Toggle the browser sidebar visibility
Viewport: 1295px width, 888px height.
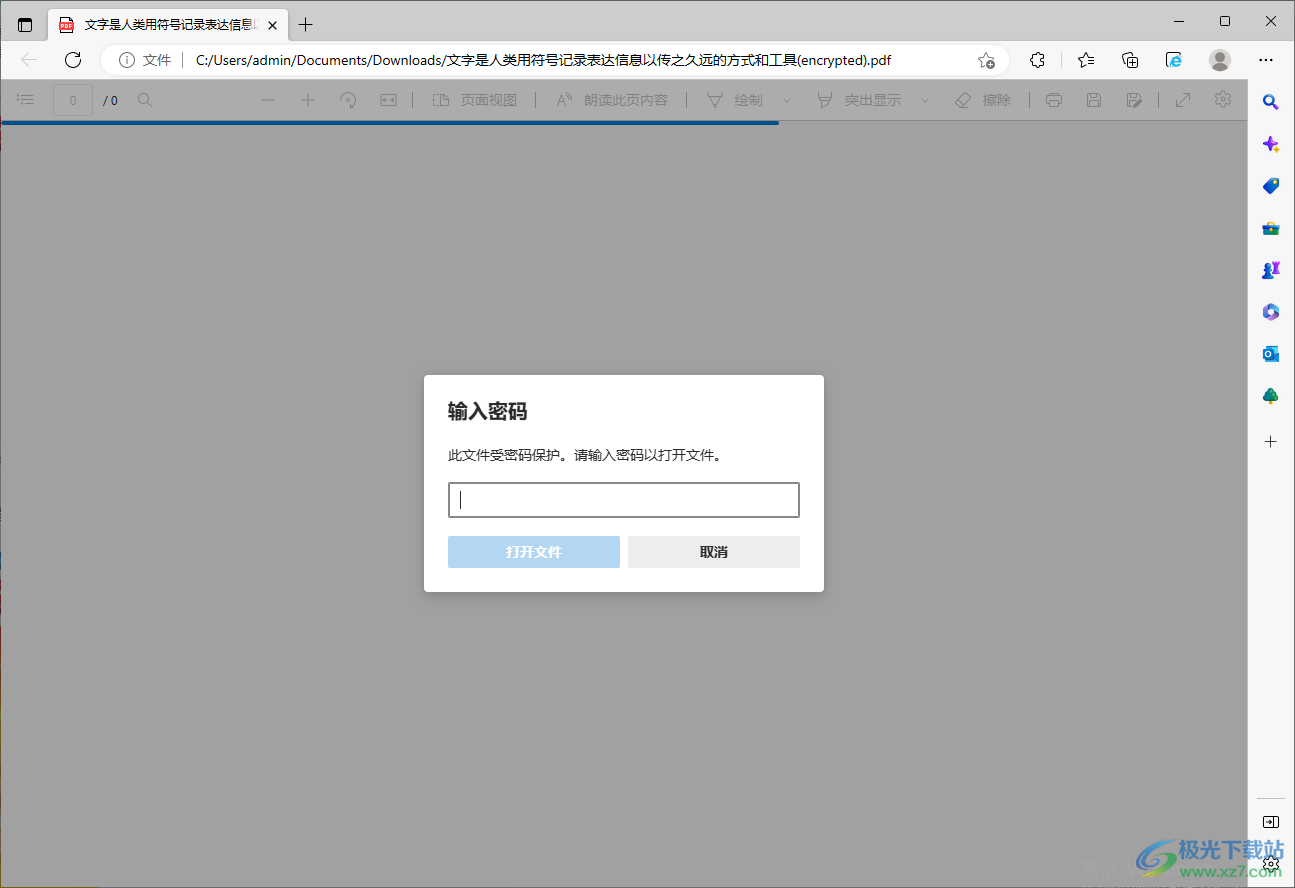1271,822
